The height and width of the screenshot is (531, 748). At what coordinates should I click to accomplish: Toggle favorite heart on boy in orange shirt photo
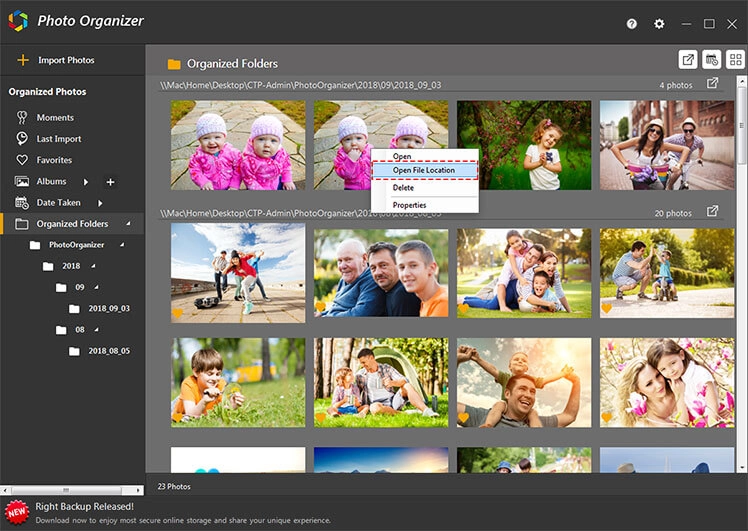click(x=177, y=417)
